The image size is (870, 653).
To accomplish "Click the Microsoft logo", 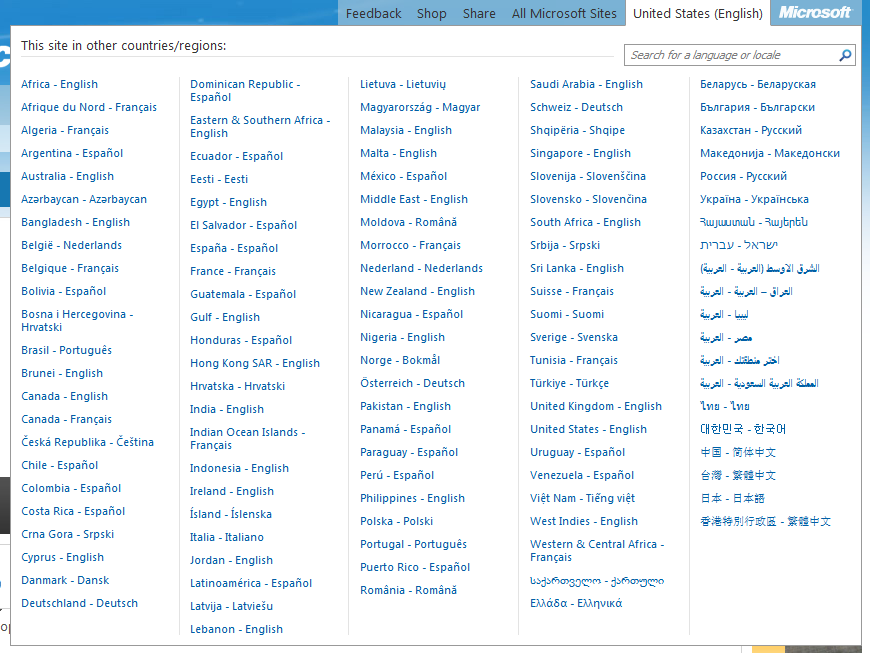I will pos(815,13).
